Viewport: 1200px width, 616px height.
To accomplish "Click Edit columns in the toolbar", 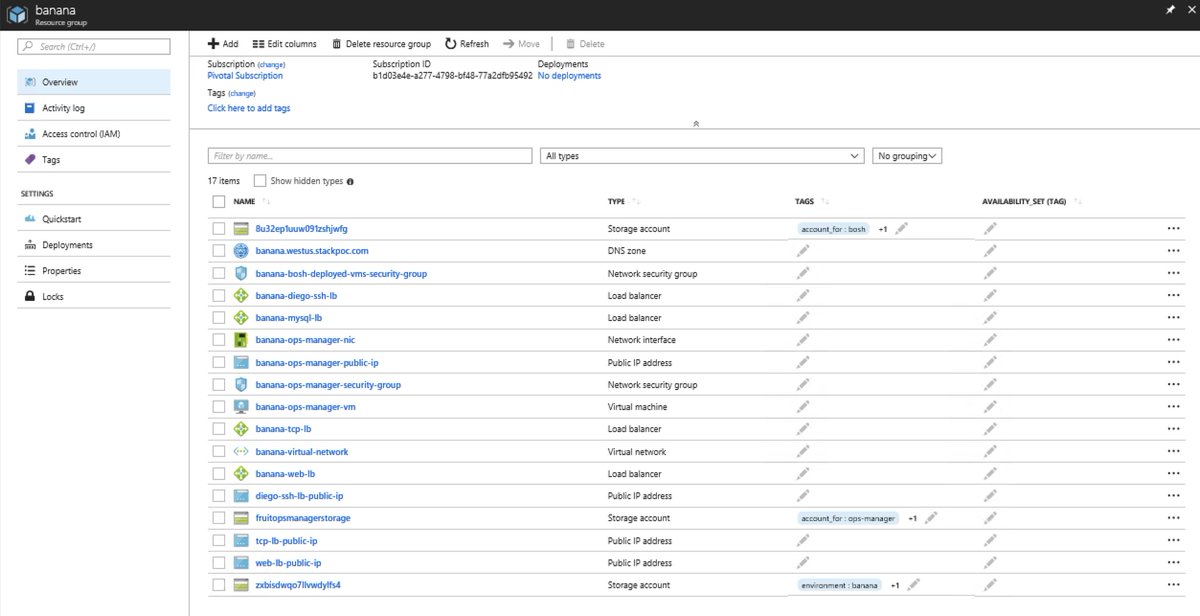I will click(x=285, y=44).
